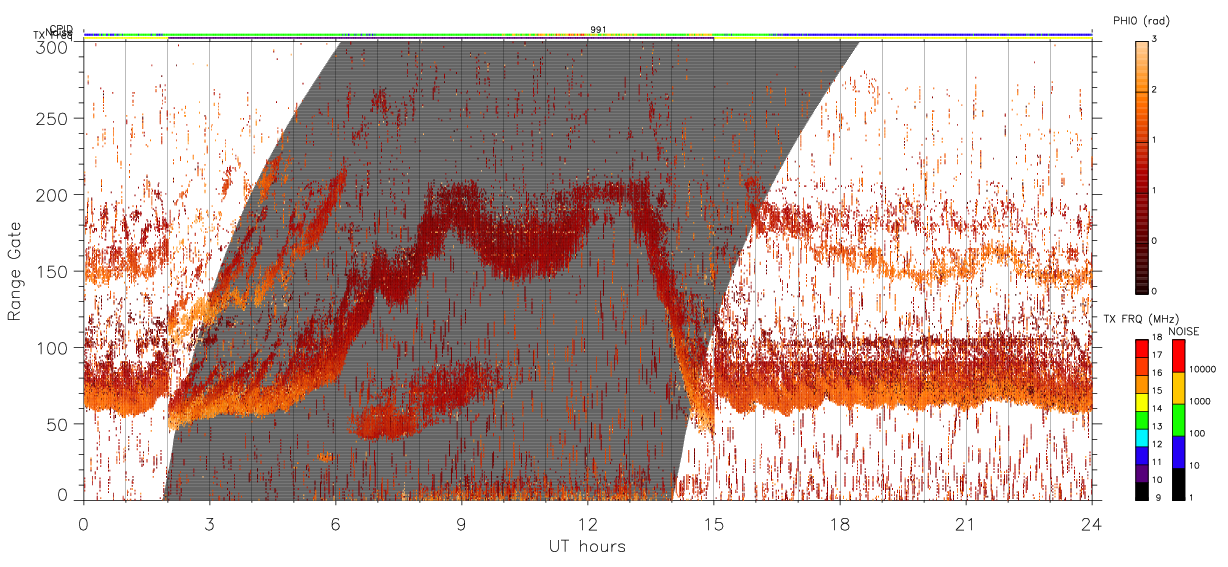1228x567 pixels.
Task: Click the y-axis tick label 250
Action: point(53,118)
